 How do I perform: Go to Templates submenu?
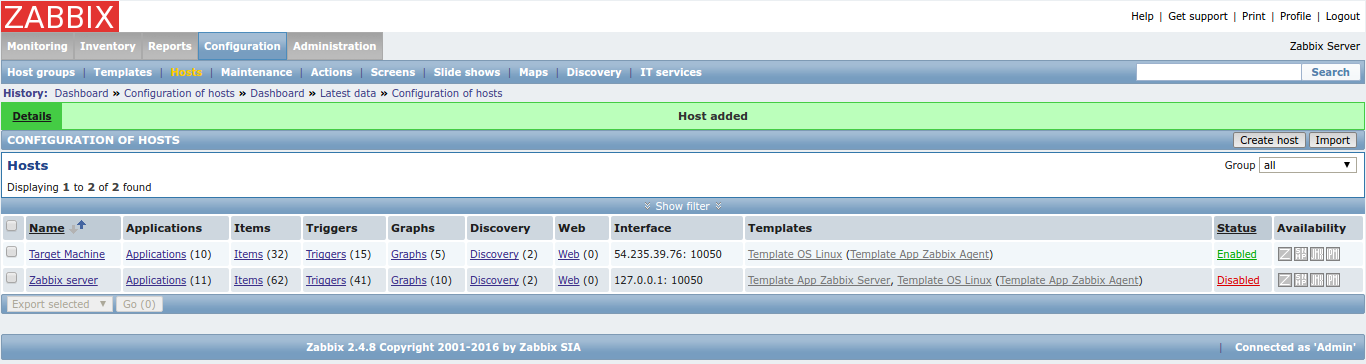(x=123, y=72)
